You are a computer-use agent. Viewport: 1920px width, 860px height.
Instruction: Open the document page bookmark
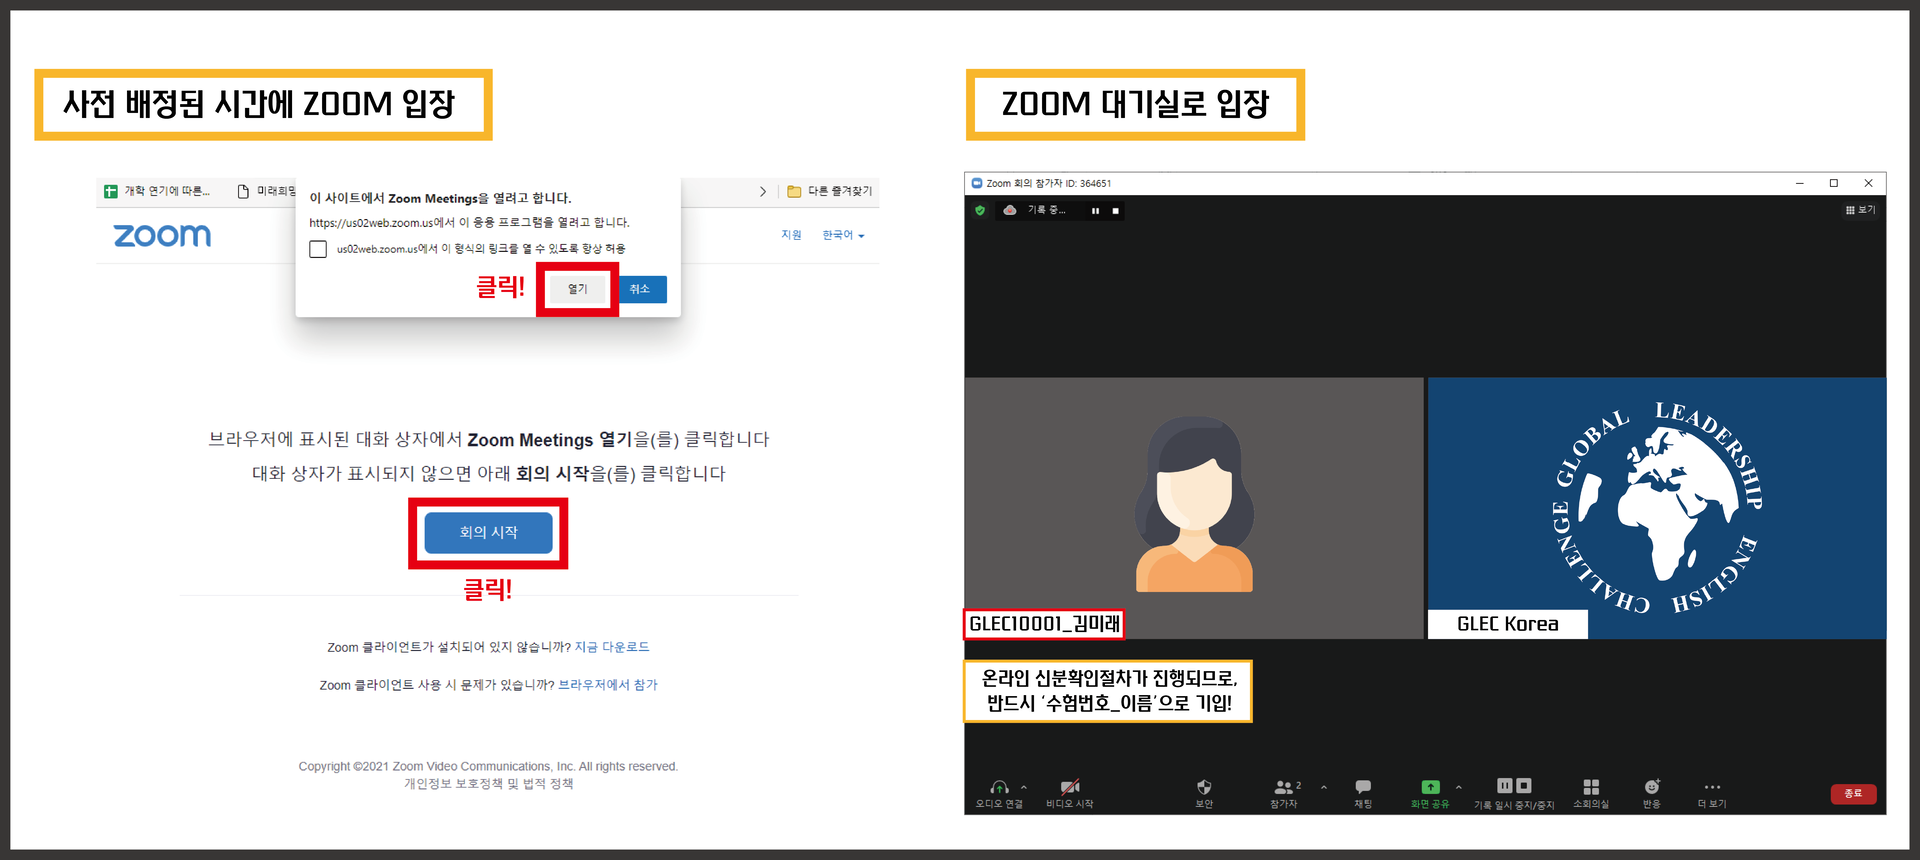pos(266,191)
